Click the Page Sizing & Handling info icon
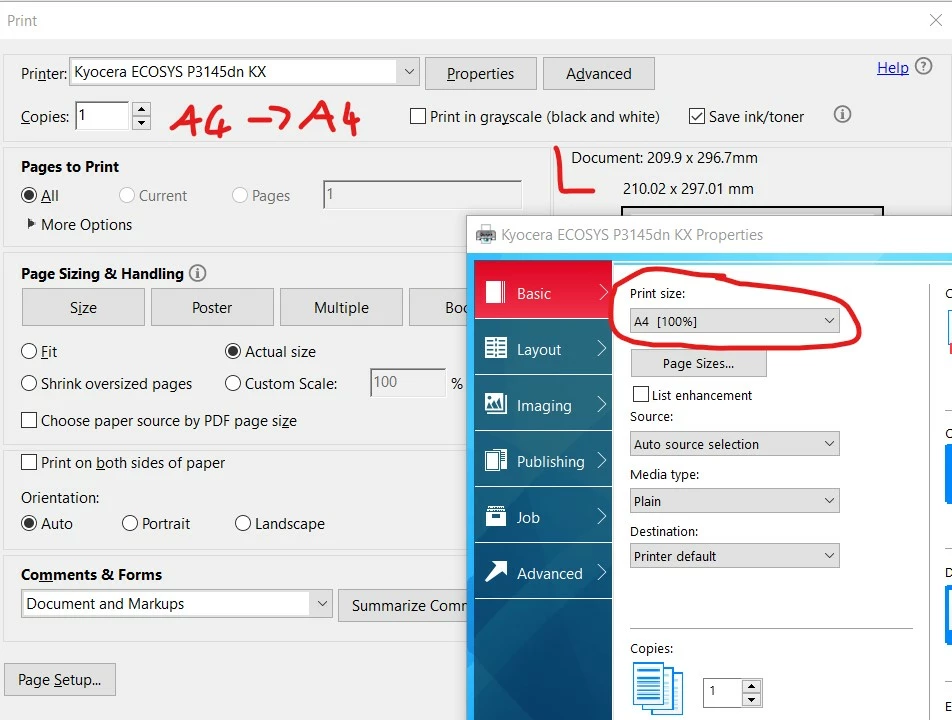 click(197, 273)
